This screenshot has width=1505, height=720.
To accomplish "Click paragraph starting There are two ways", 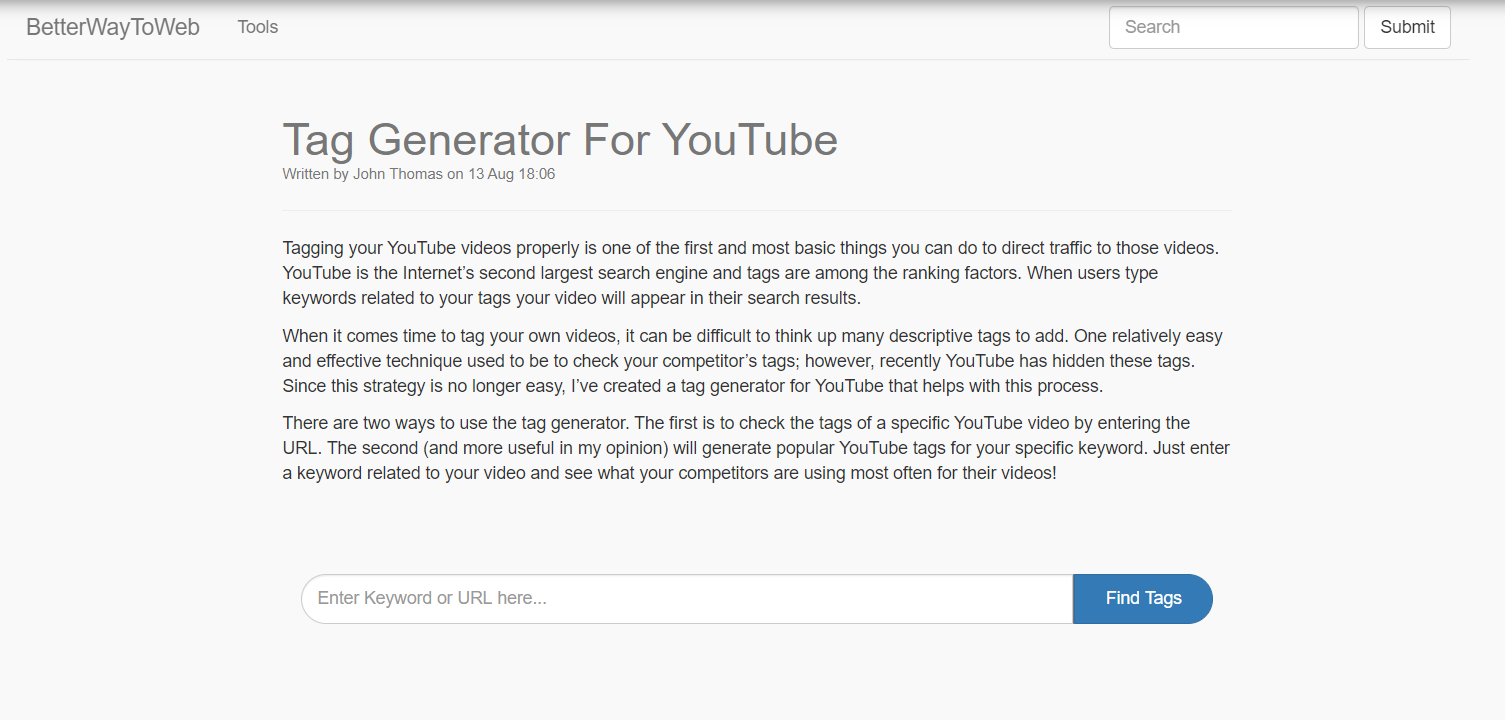I will [757, 448].
